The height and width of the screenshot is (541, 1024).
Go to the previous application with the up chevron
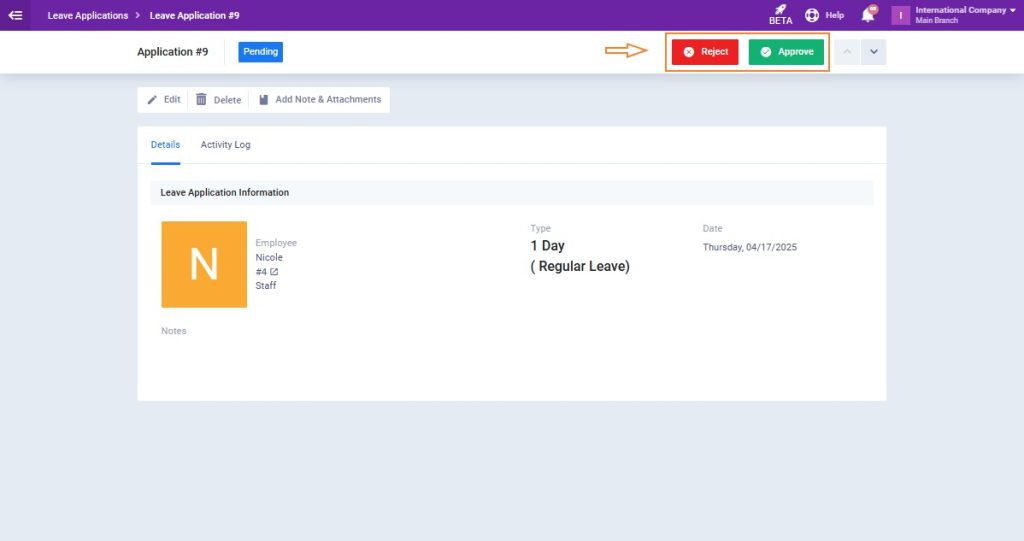847,52
